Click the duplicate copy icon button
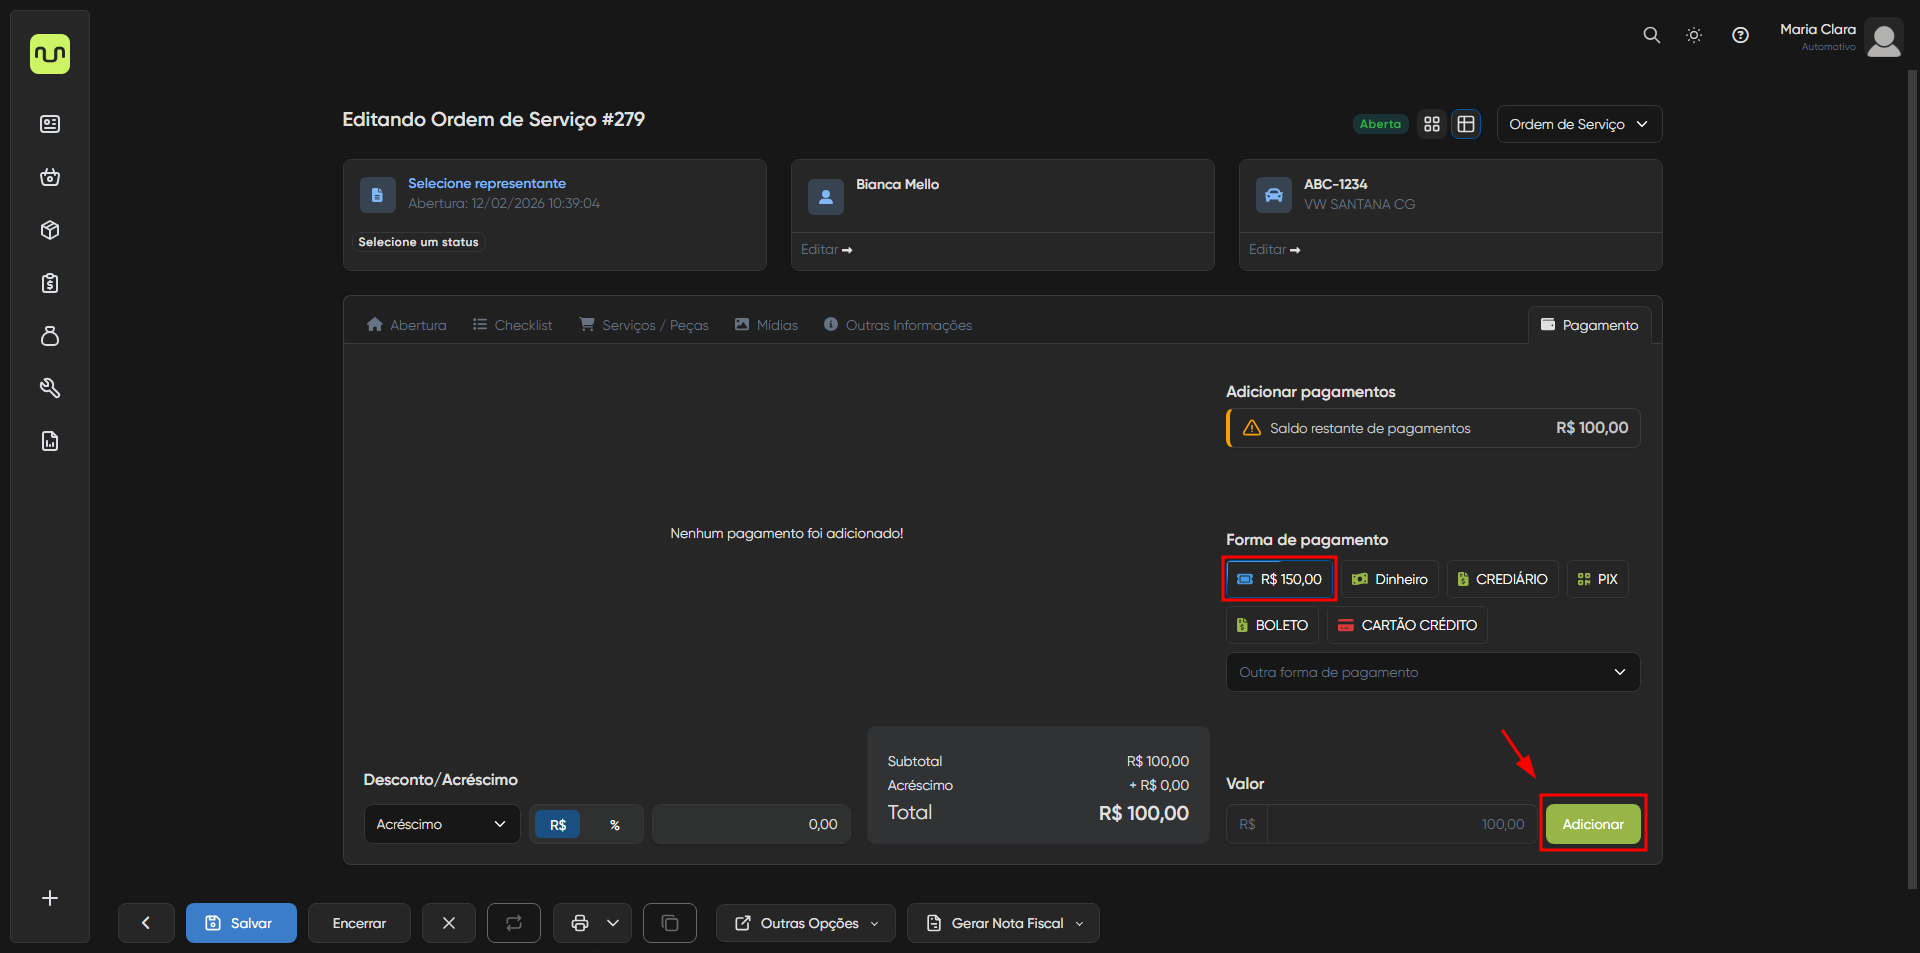This screenshot has width=1920, height=953. tap(670, 923)
